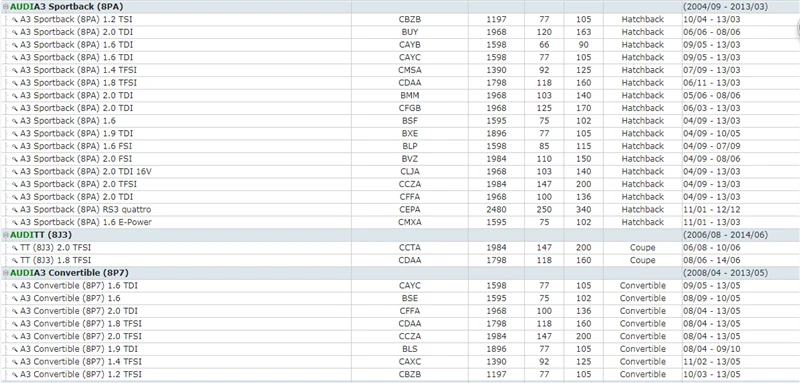The image size is (800, 383).
Task: Click the icon beside TT (8J3) 1.8 TFSI
Action: tap(15, 261)
